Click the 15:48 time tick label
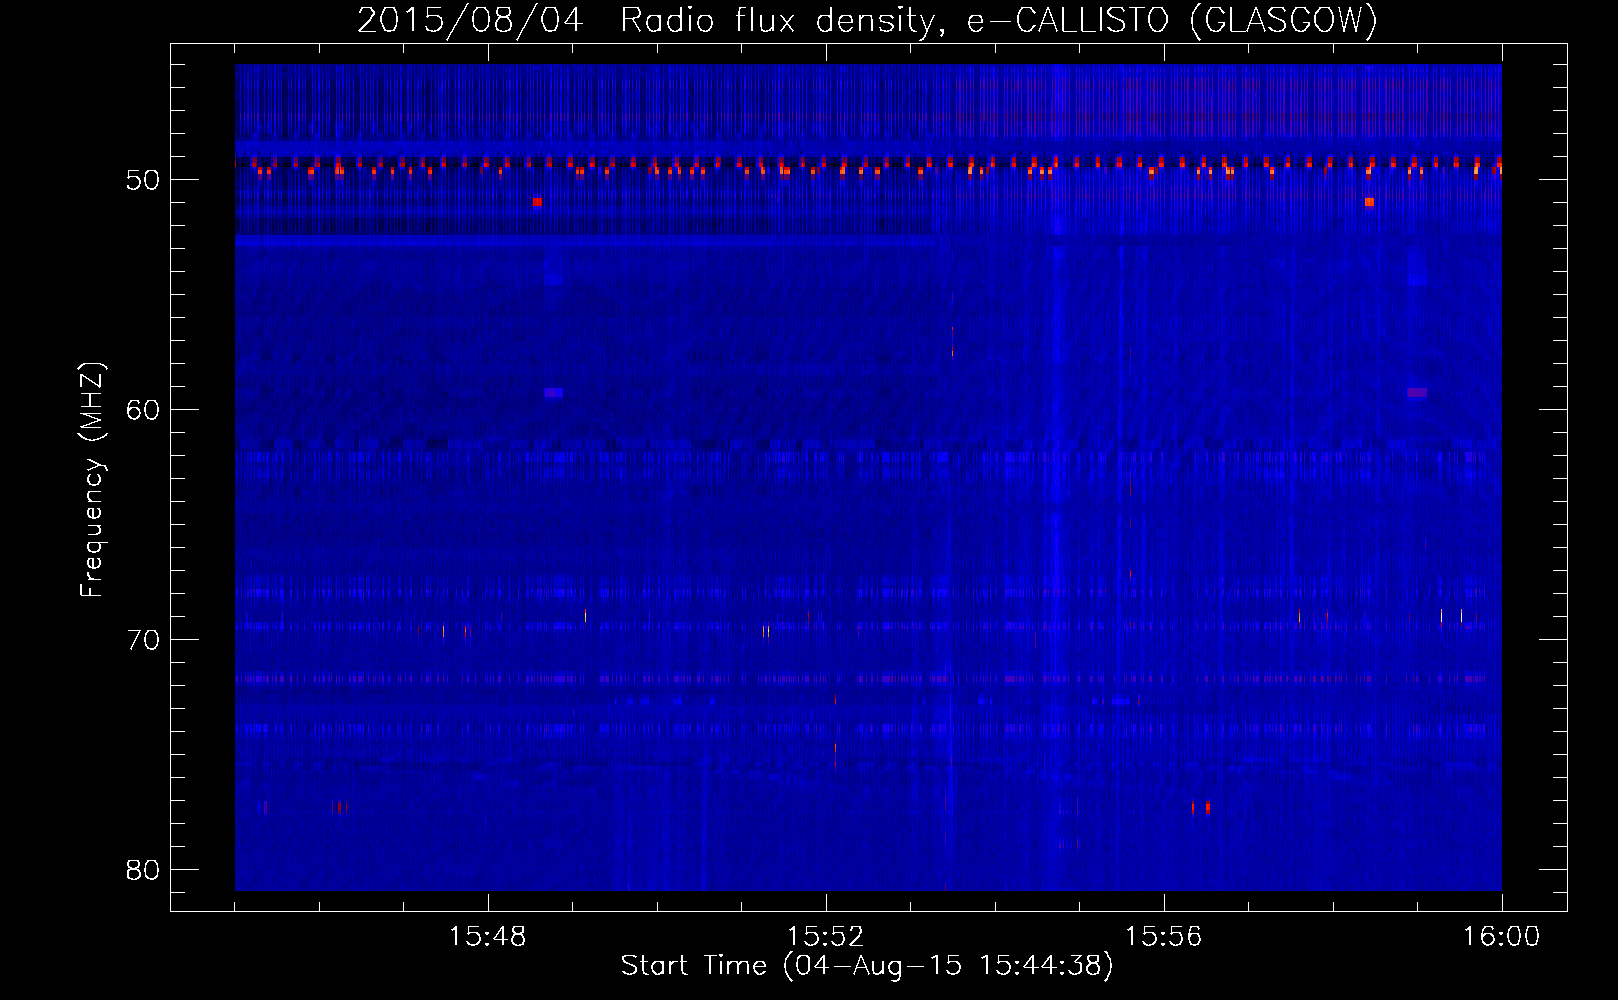The image size is (1618, 1000). tap(488, 937)
